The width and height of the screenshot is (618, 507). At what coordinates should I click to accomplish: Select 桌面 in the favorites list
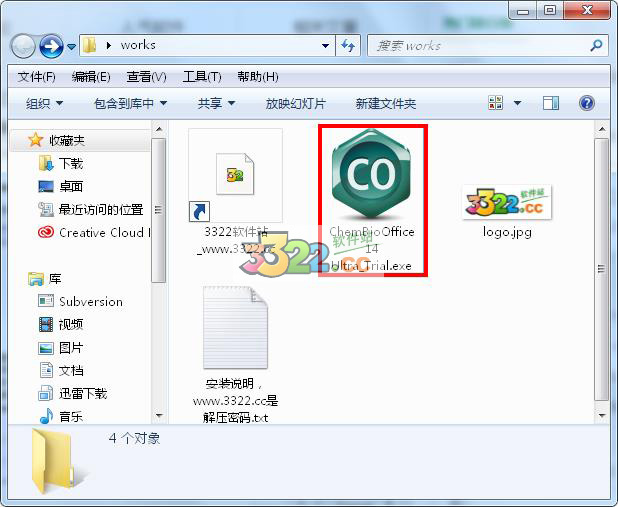point(71,186)
